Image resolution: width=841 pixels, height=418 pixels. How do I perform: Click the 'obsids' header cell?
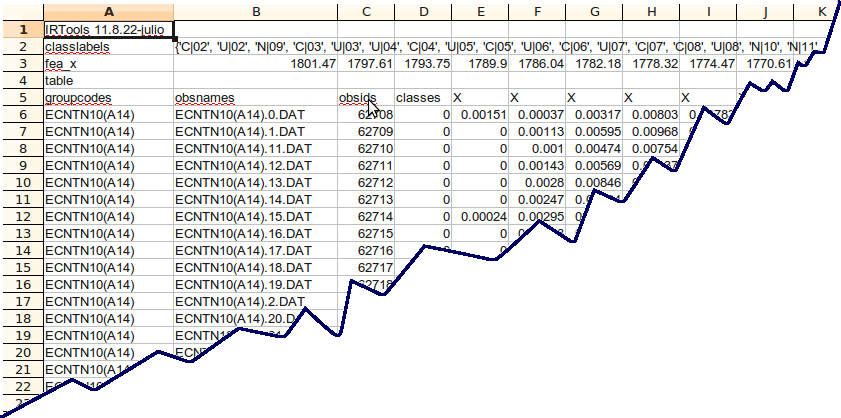(366, 98)
